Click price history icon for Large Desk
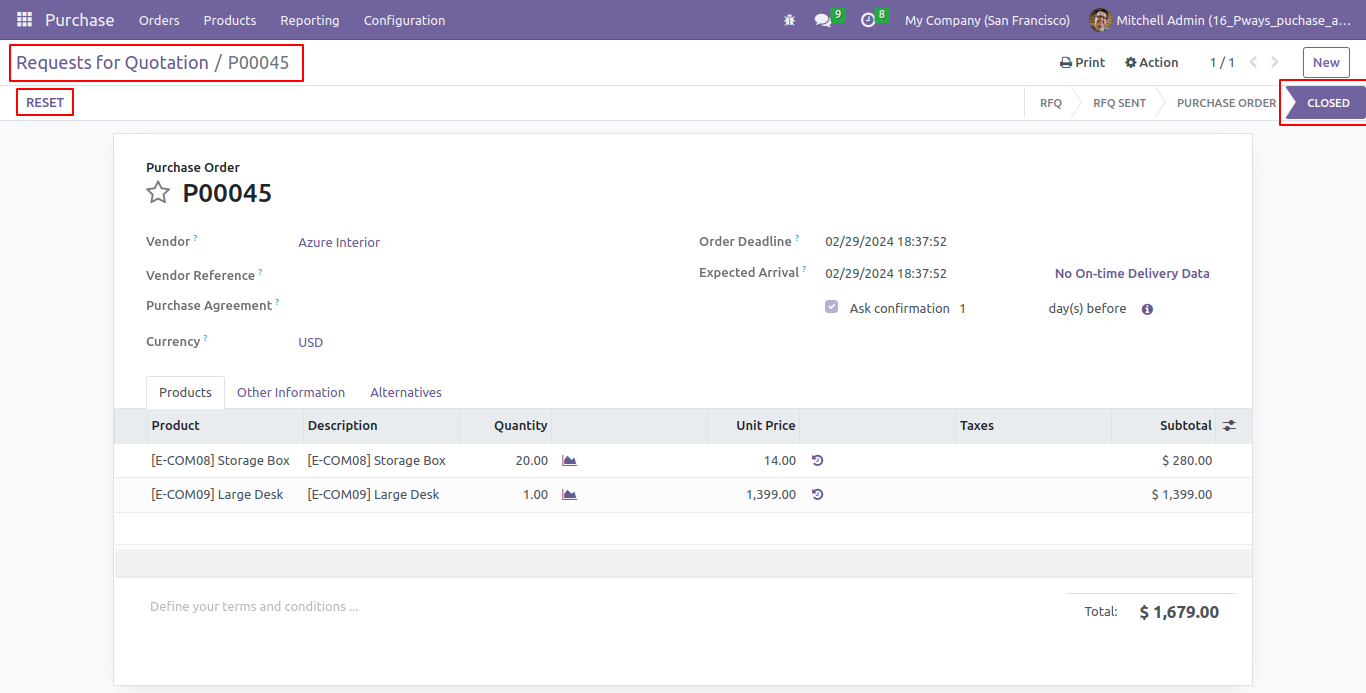Screen dimensions: 1366x693 coord(817,495)
